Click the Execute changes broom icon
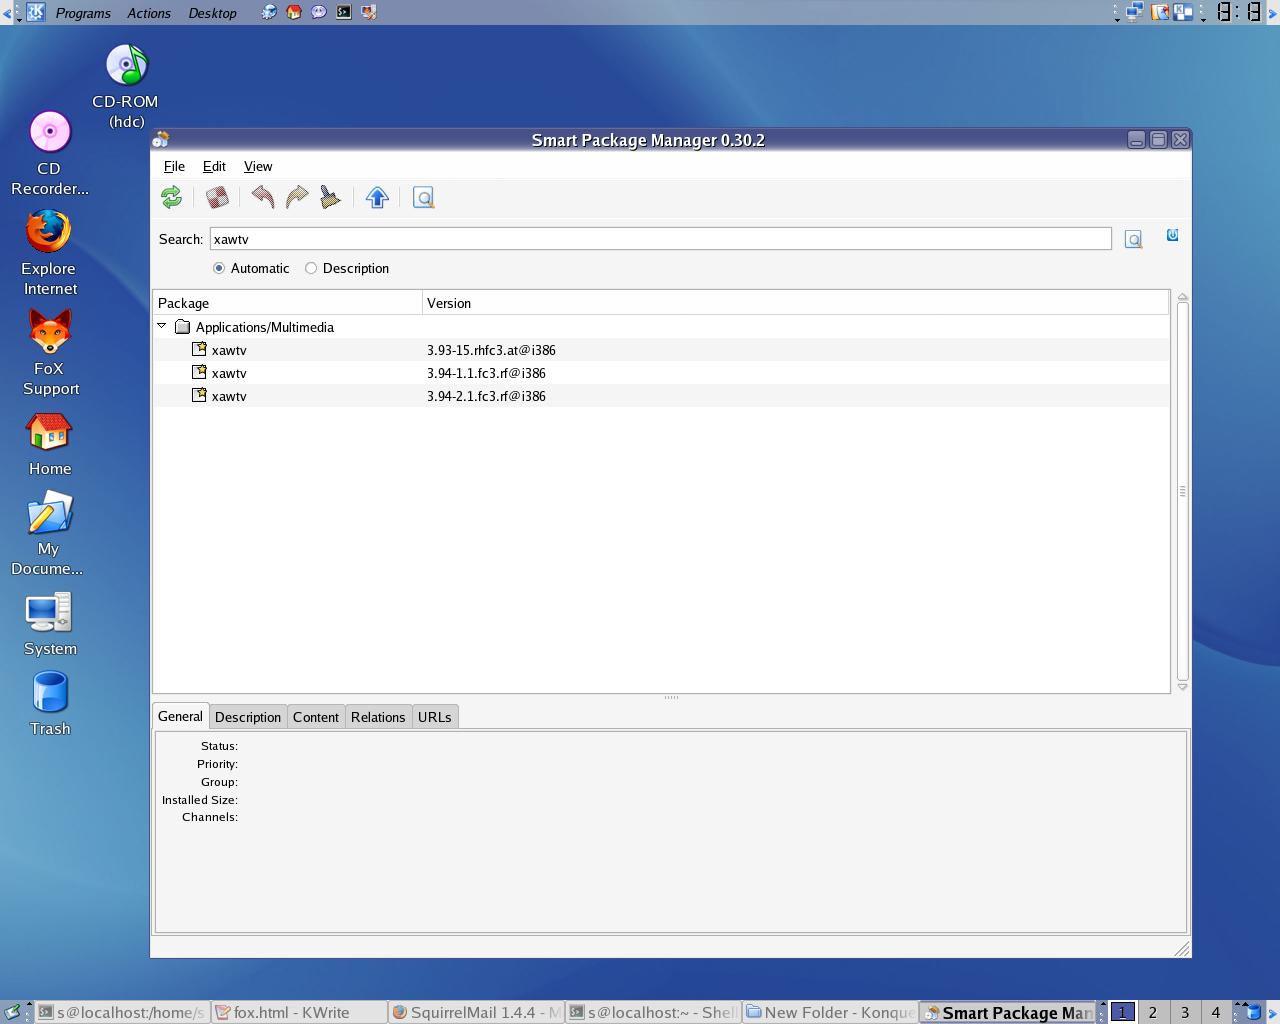The width and height of the screenshot is (1280, 1024). (330, 197)
